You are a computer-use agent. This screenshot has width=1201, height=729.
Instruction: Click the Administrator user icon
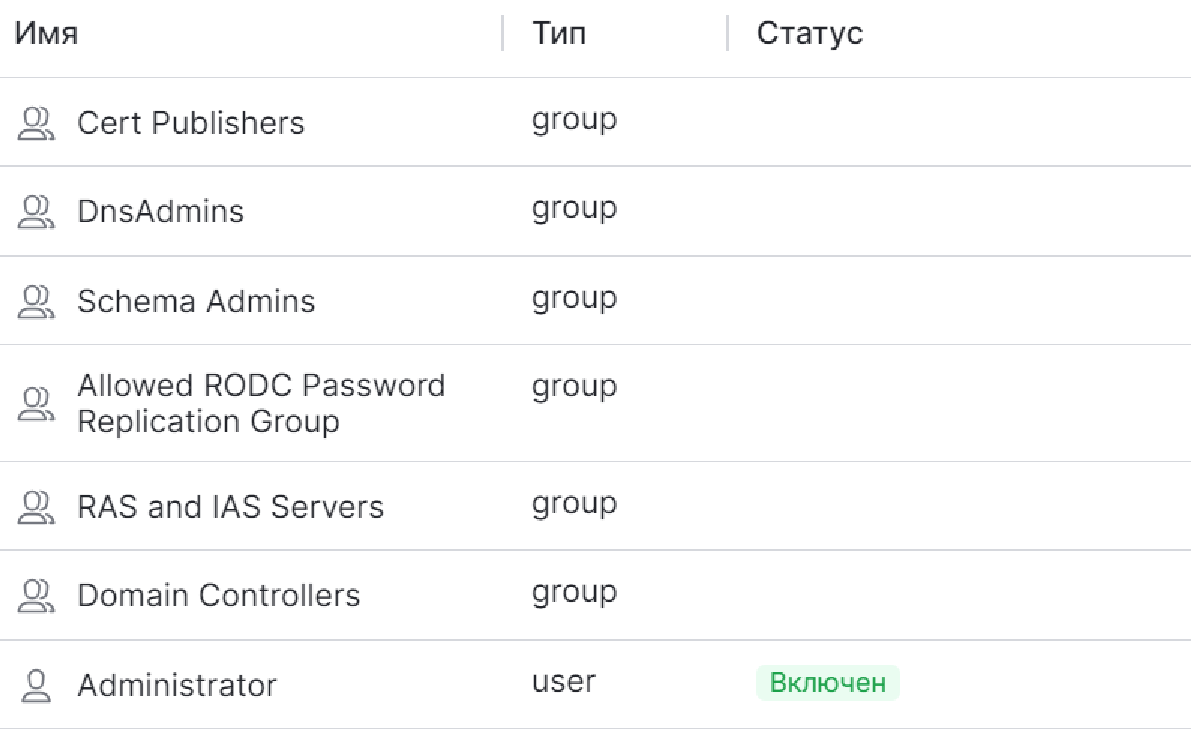pos(36,685)
